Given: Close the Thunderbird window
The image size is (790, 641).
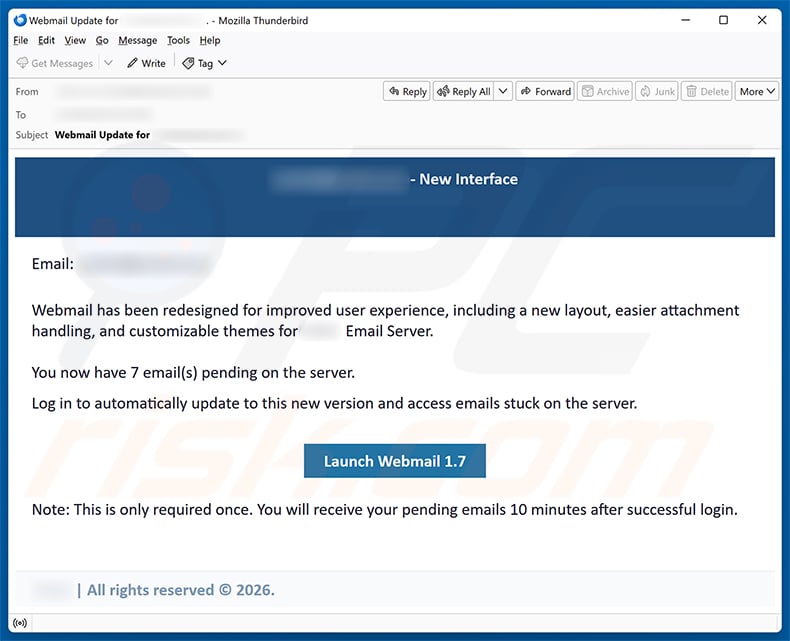Looking at the screenshot, I should pyautogui.click(x=762, y=20).
